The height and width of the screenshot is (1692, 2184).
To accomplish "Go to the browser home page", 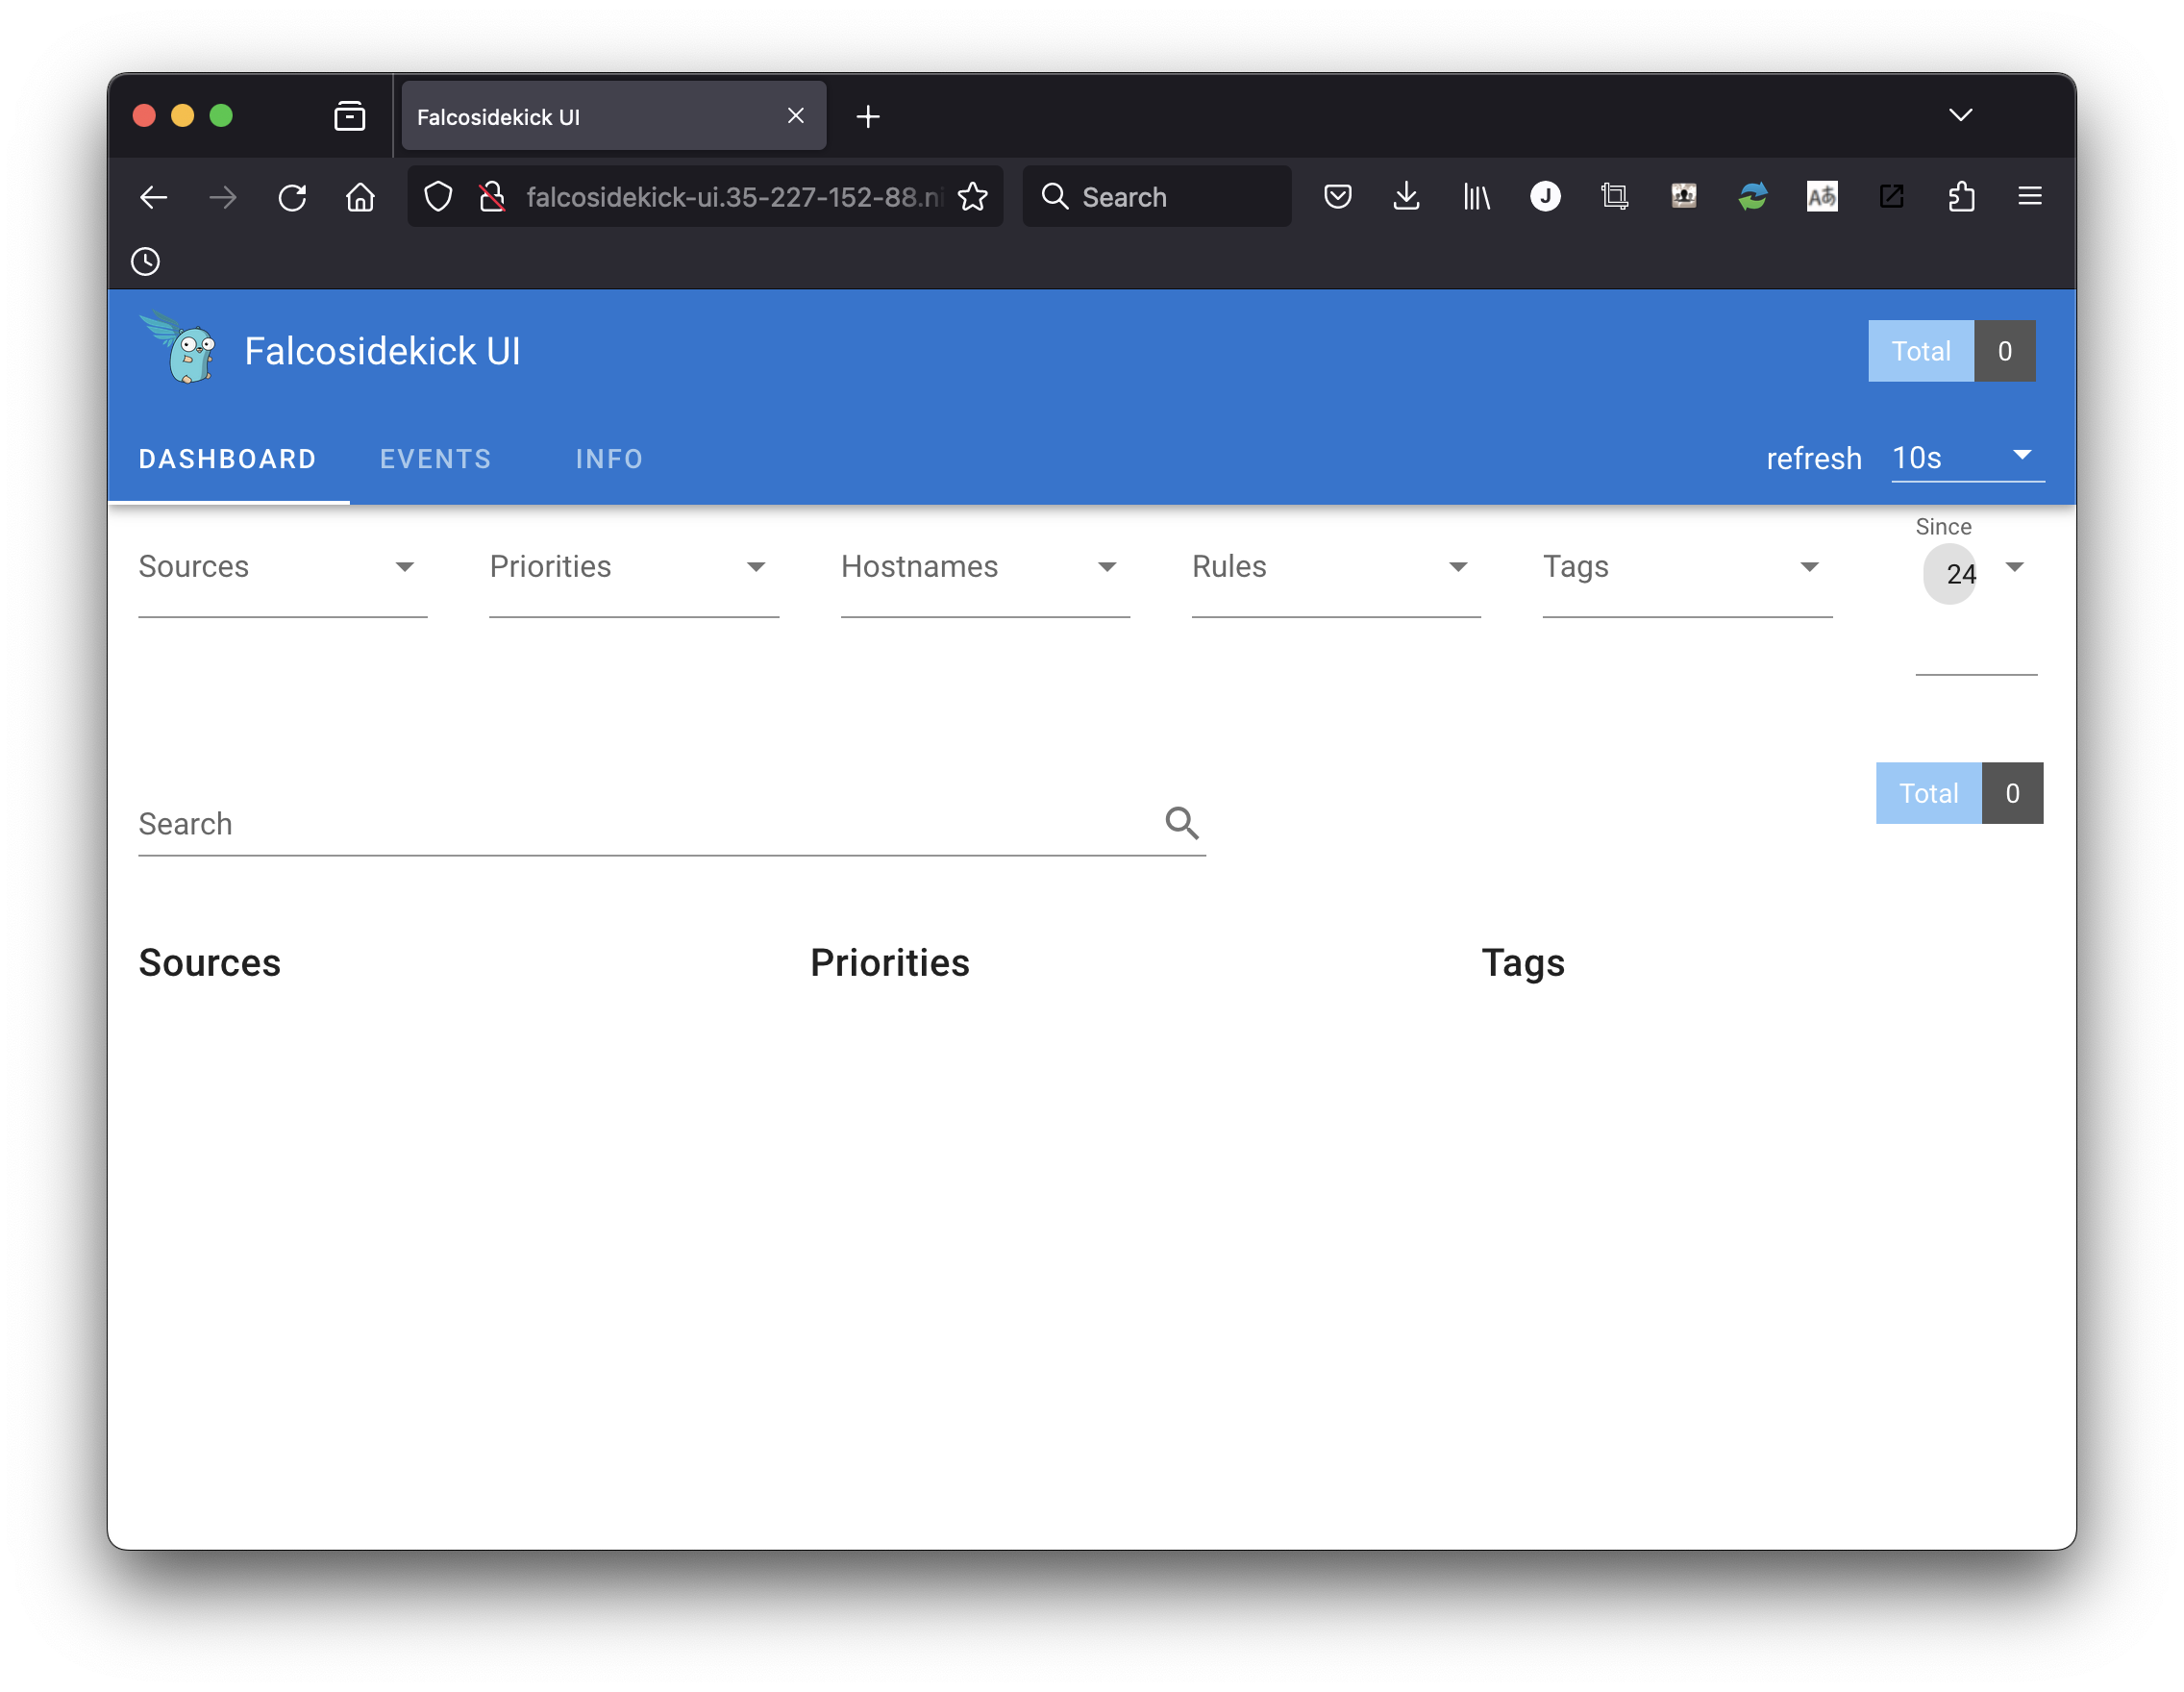I will (361, 197).
